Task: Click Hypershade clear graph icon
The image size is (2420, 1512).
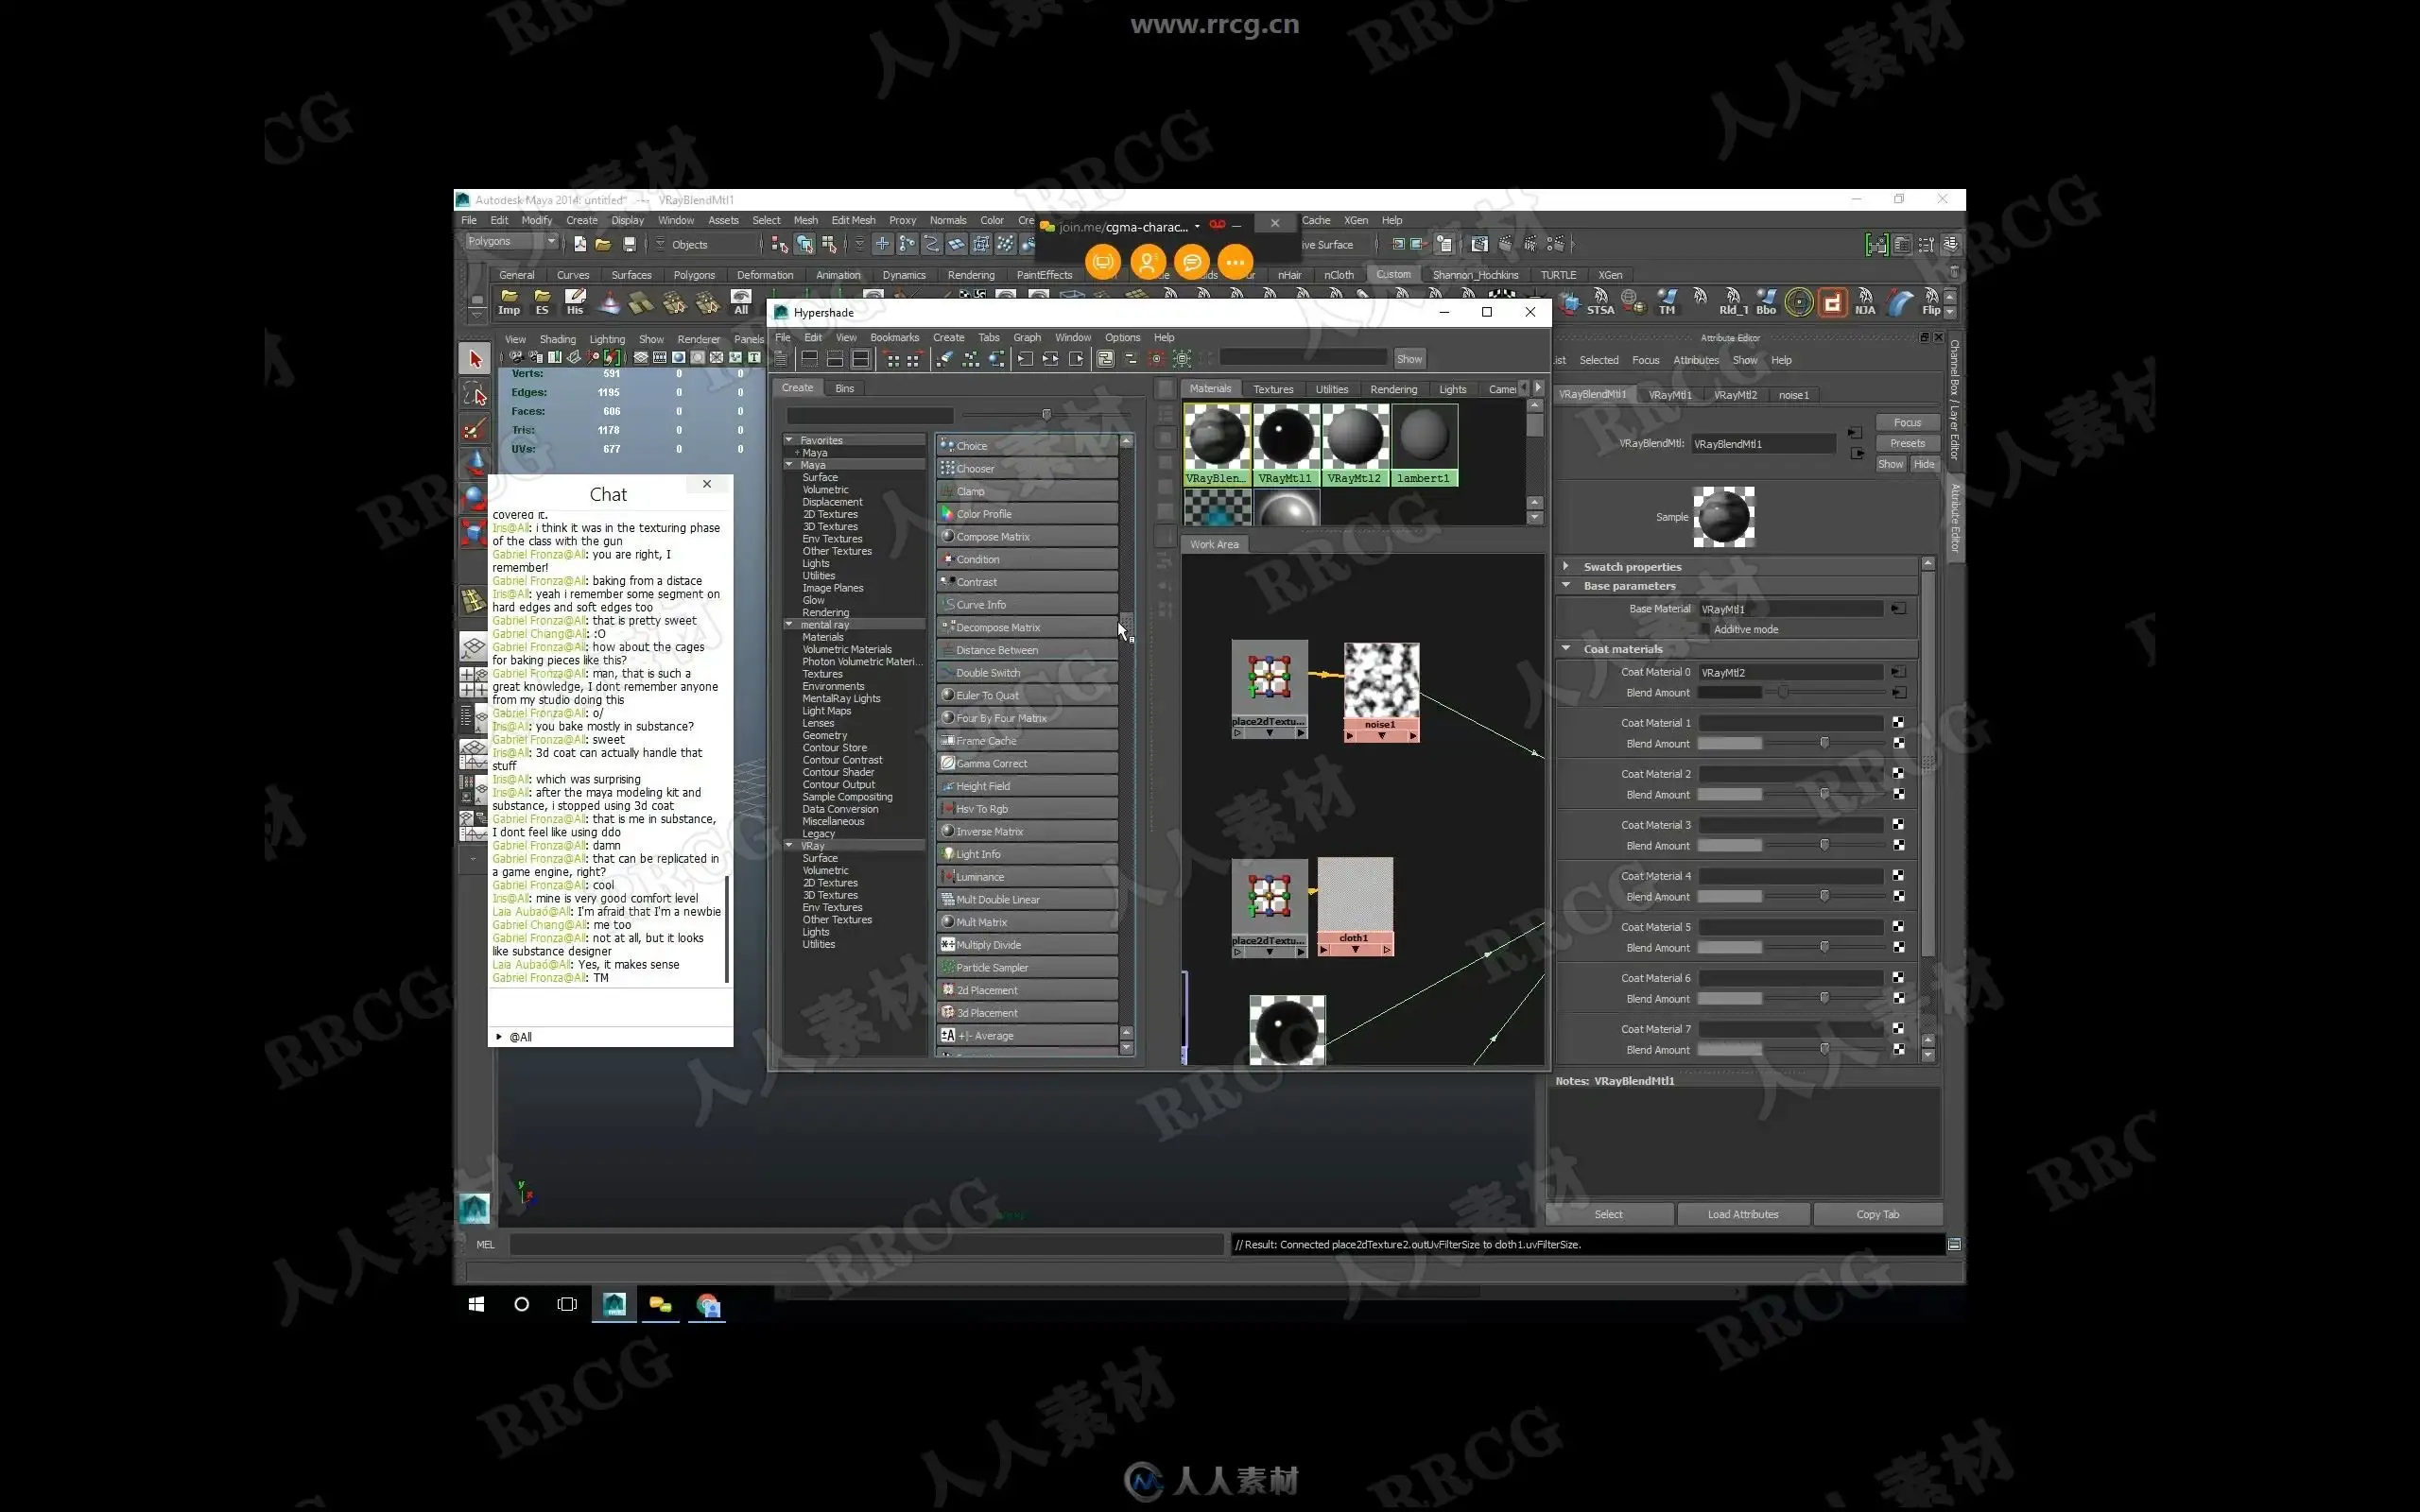Action: click(x=944, y=359)
